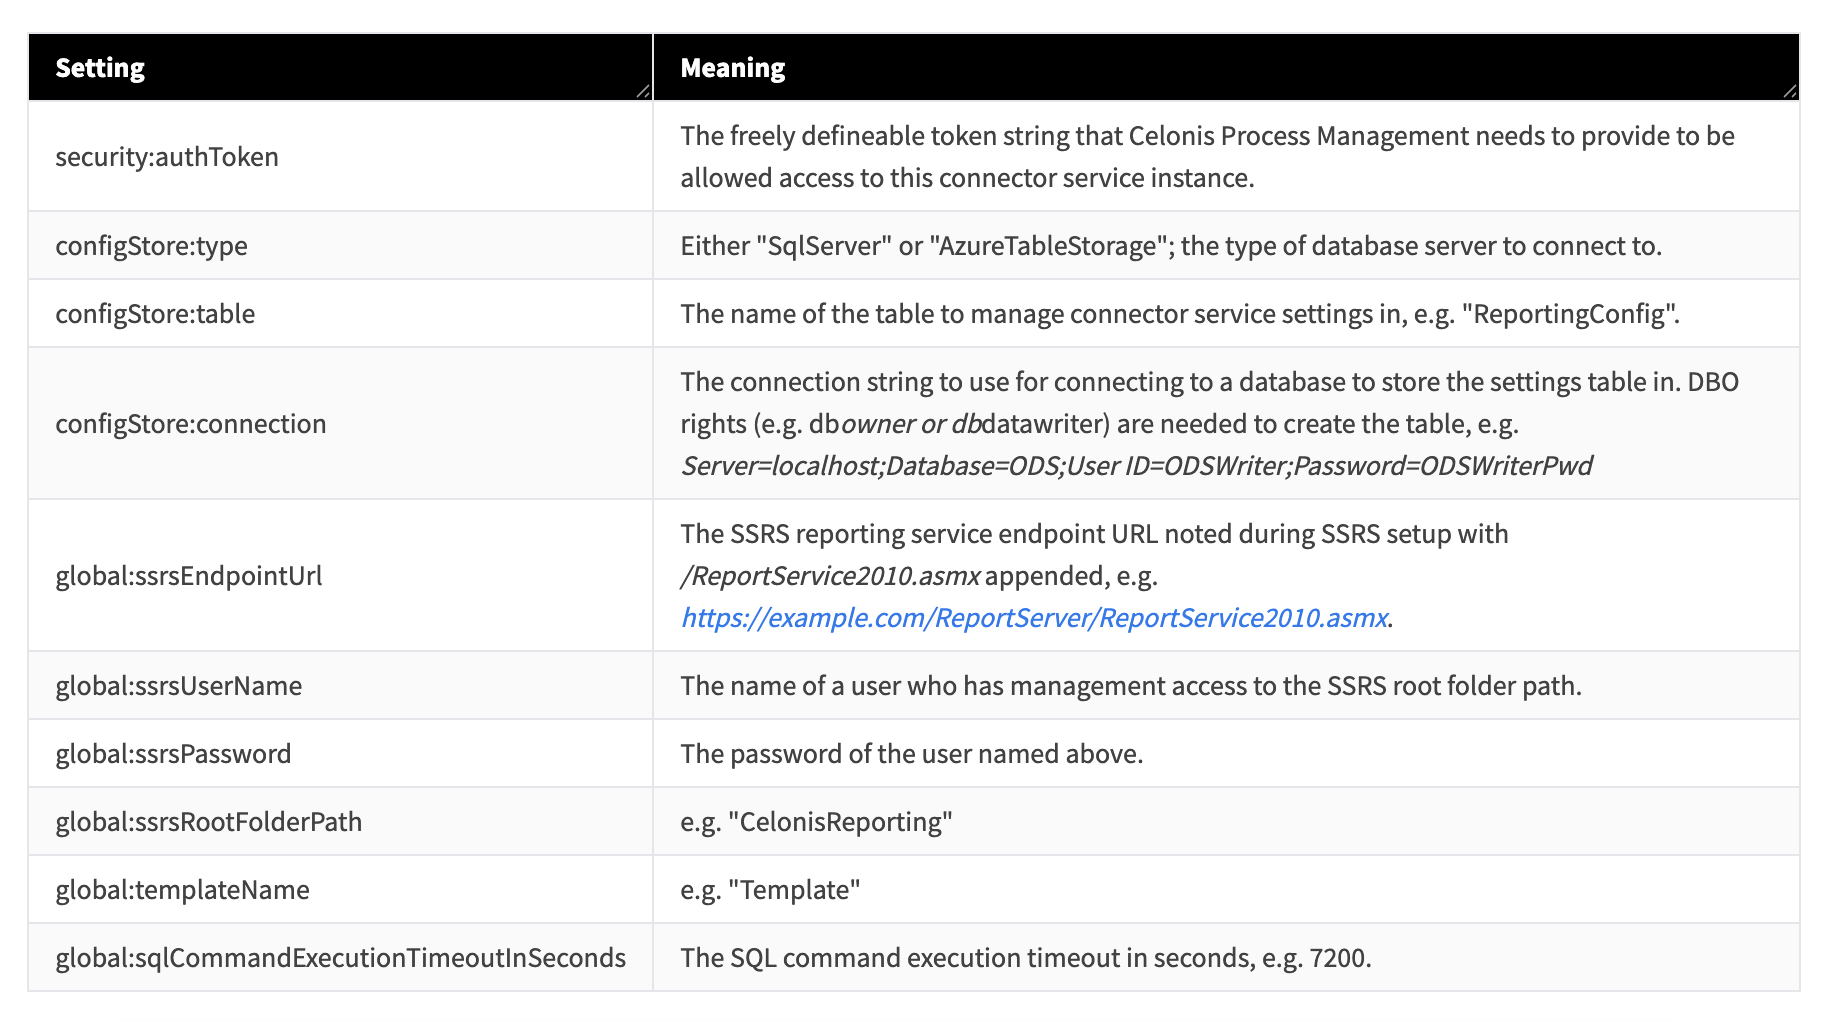
Task: Select the global:ssrsEndpointUrl setting cell
Action: click(x=189, y=576)
